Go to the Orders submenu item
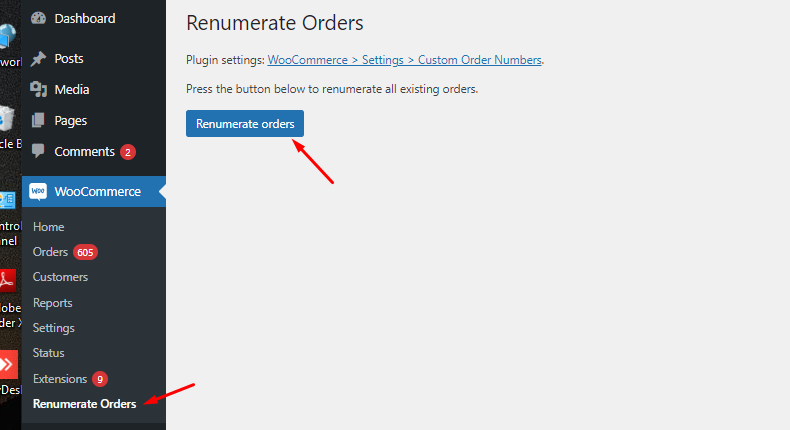 (50, 252)
